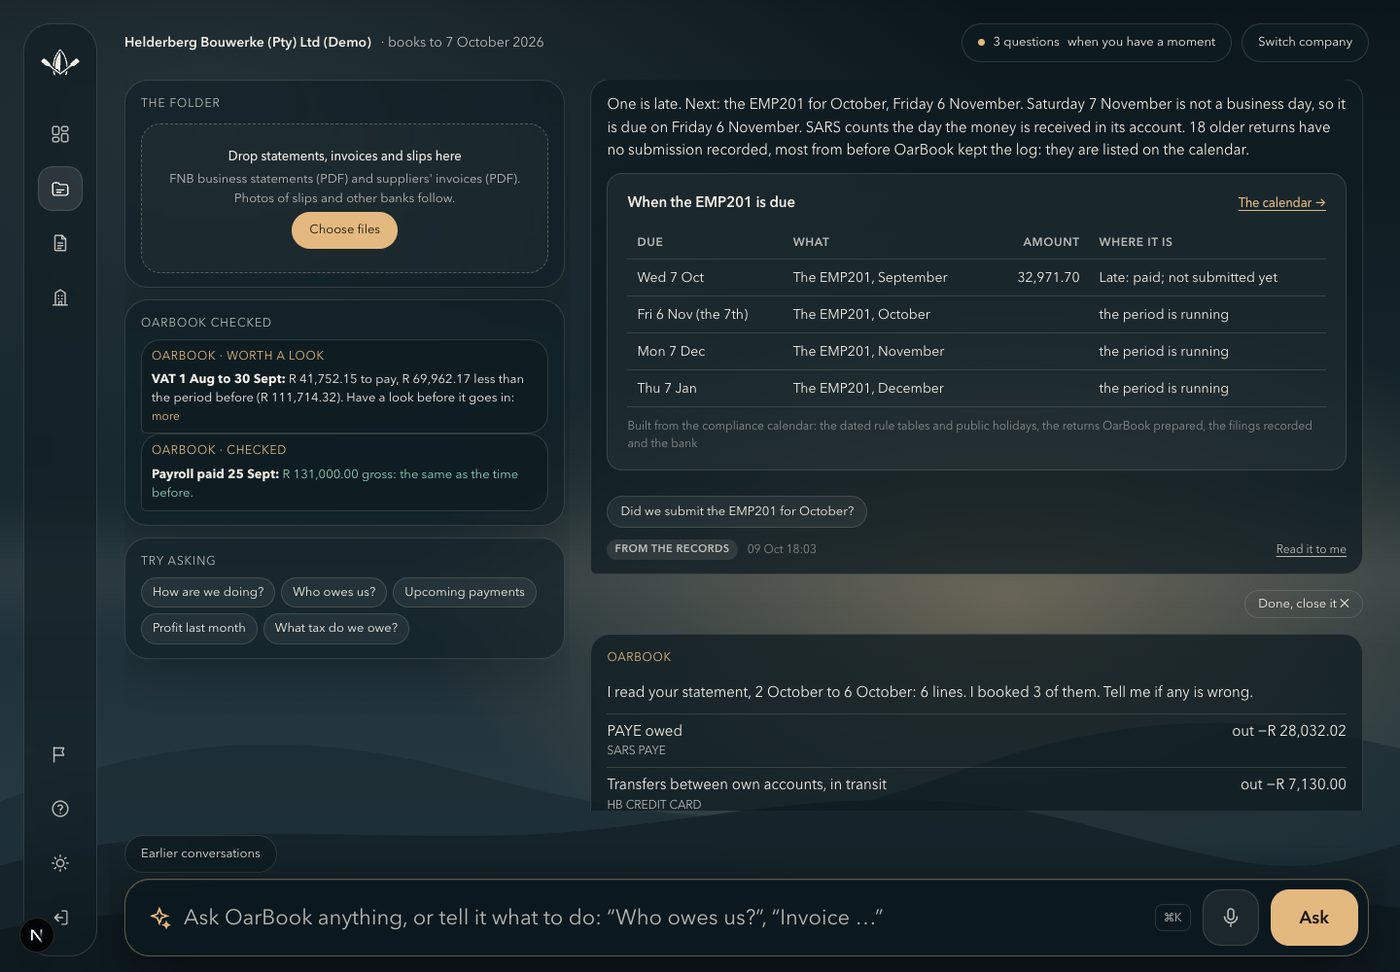
Task: Focus the Ask OarBook input field
Action: click(660, 917)
